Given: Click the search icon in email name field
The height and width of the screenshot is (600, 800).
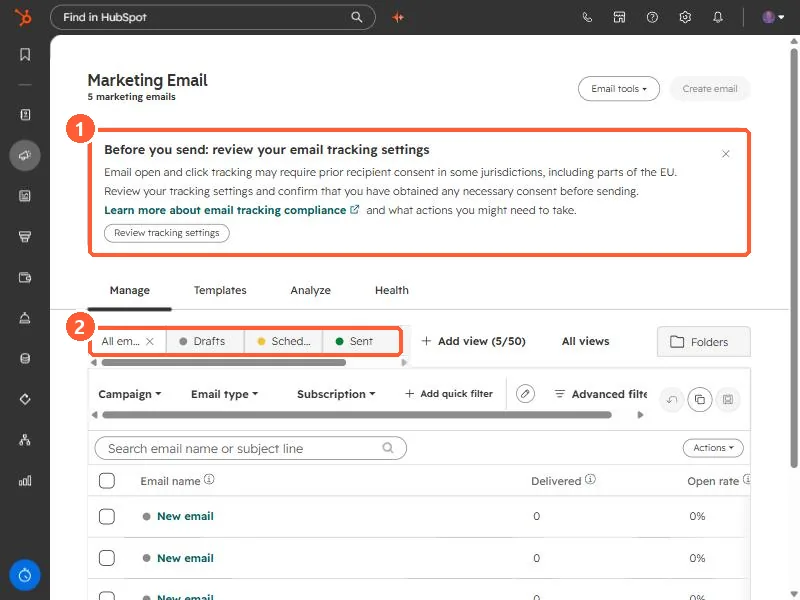Looking at the screenshot, I should pyautogui.click(x=388, y=448).
